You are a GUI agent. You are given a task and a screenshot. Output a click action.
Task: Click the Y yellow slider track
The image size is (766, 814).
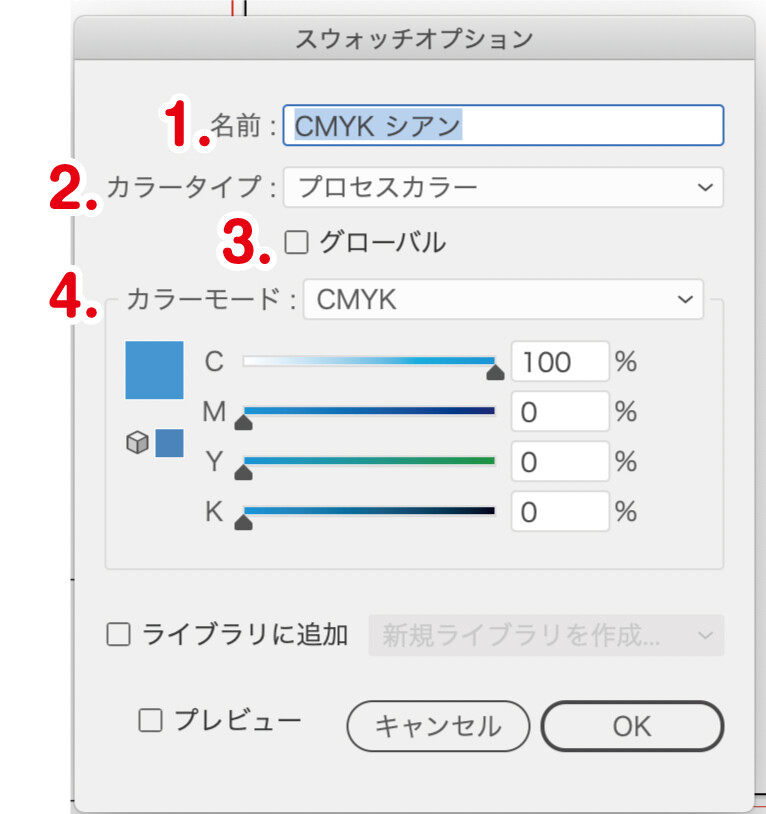(370, 461)
